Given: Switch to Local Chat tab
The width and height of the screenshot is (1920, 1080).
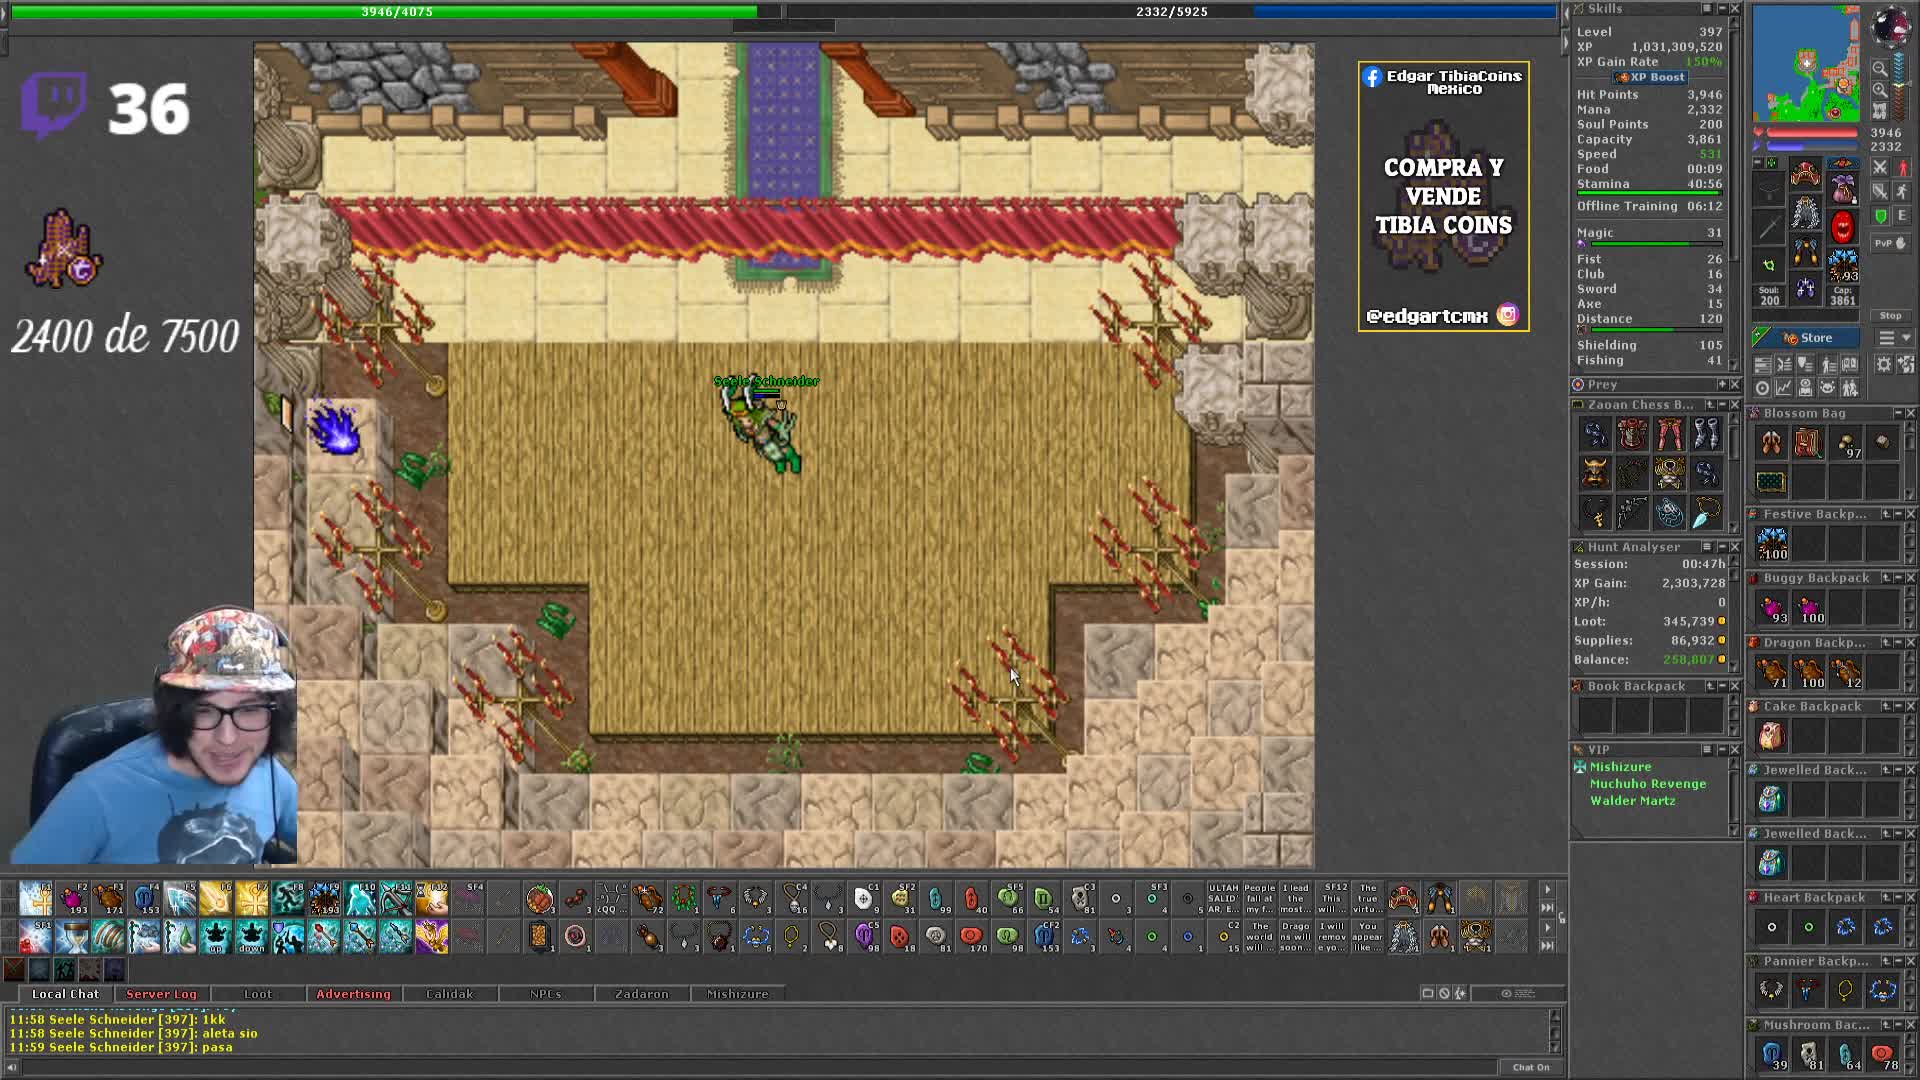Looking at the screenshot, I should point(65,994).
